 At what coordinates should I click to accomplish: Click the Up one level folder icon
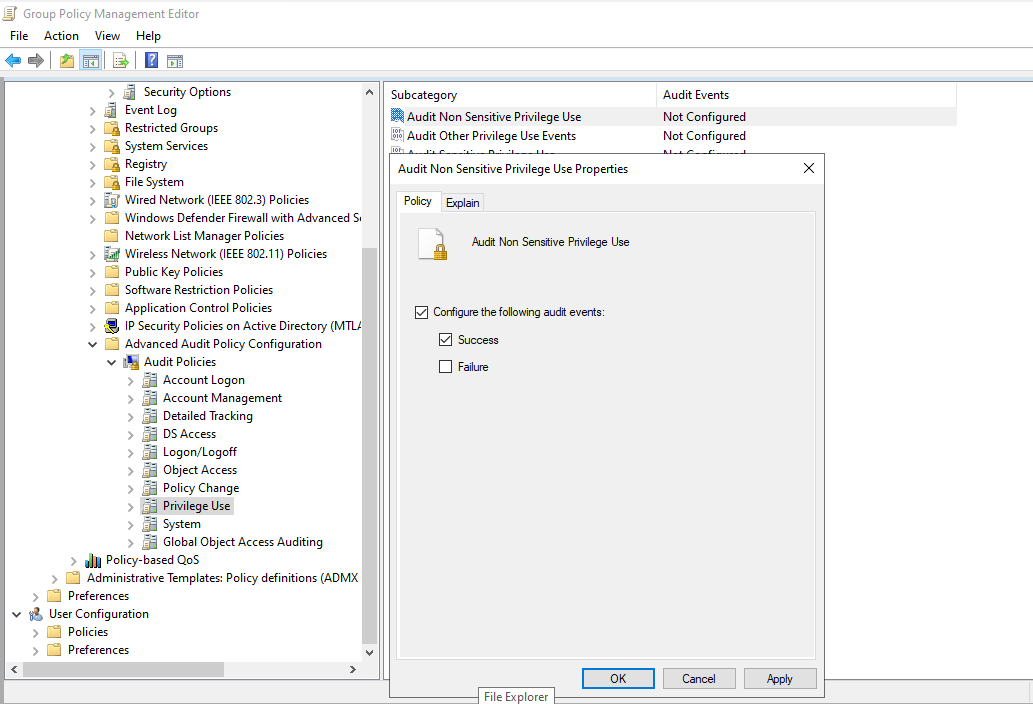(67, 61)
